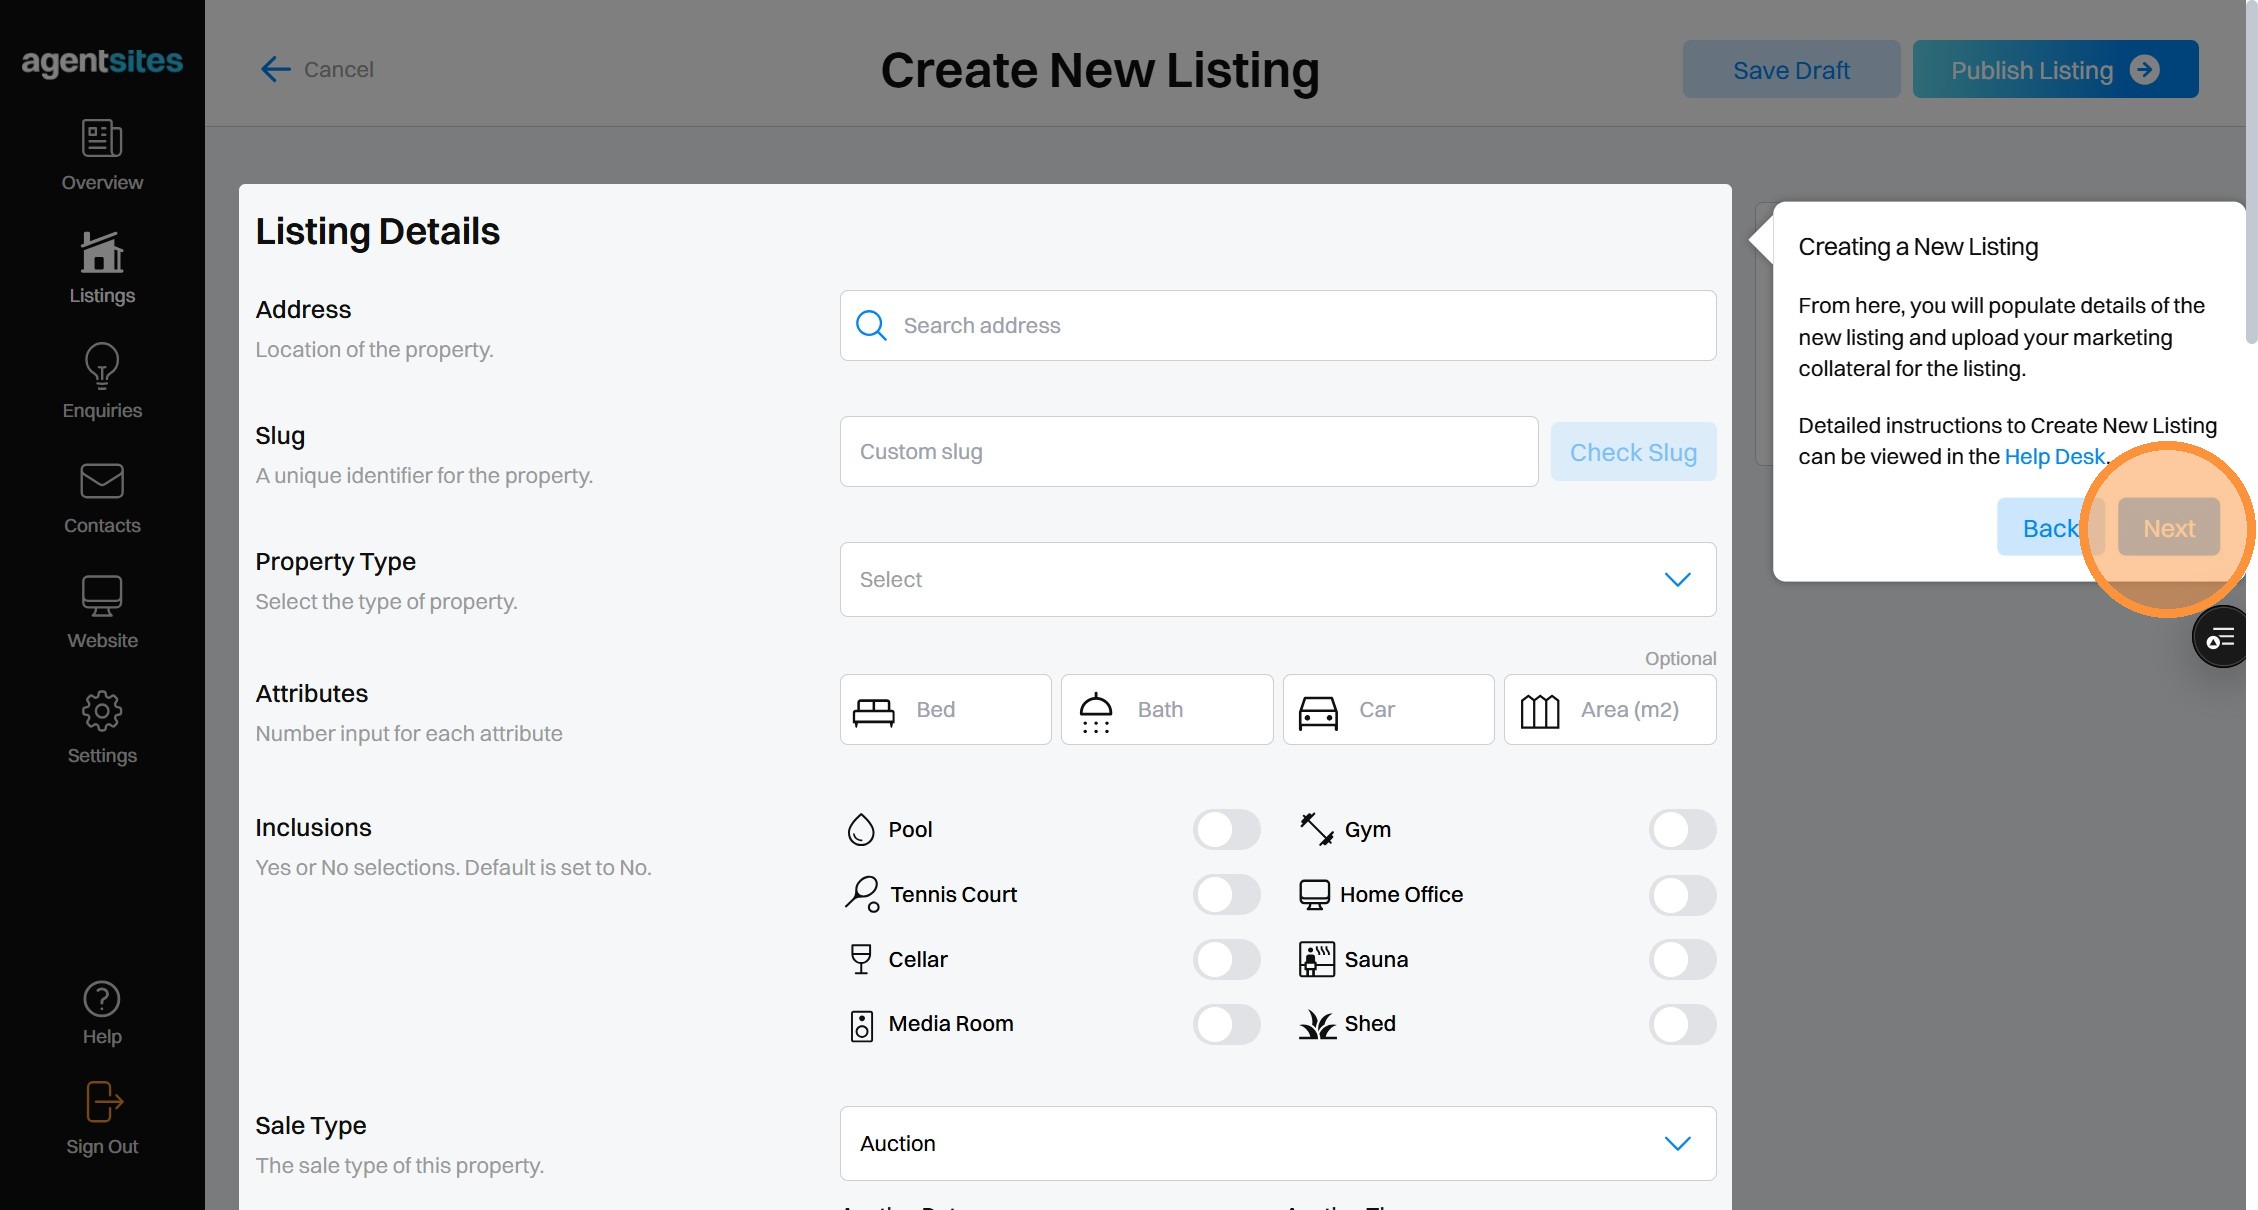This screenshot has height=1210, width=2258.
Task: Open the floating checklist widget icon
Action: [x=2220, y=638]
